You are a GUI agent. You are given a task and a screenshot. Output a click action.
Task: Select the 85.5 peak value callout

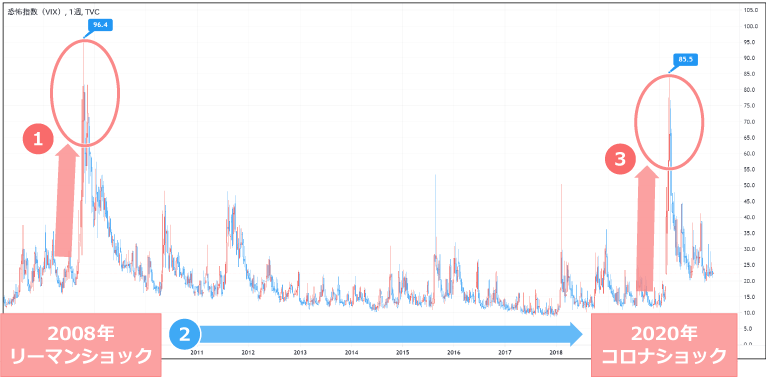point(684,60)
